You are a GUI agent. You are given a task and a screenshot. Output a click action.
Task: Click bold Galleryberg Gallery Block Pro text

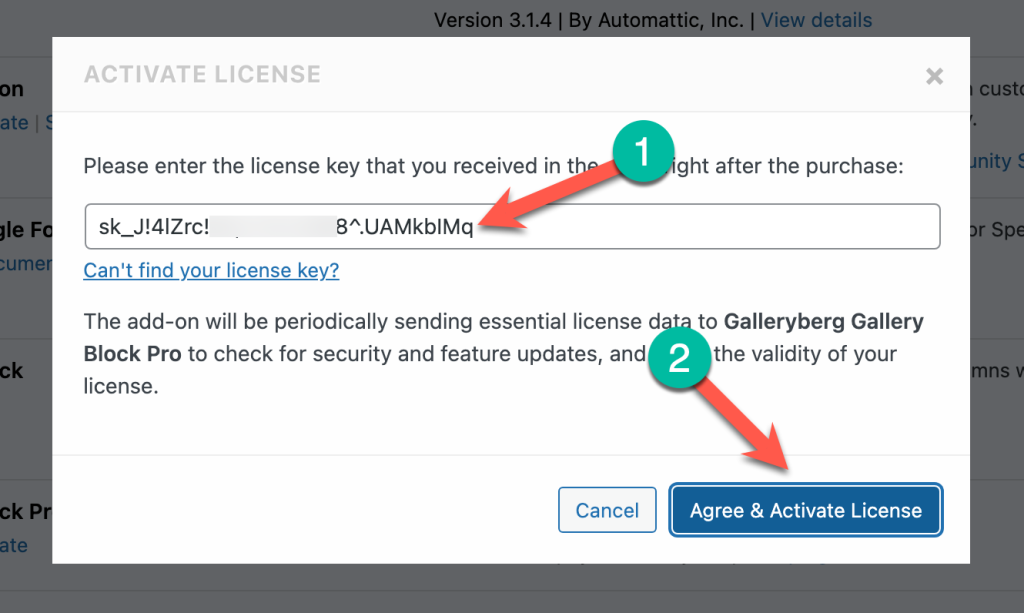pos(822,322)
